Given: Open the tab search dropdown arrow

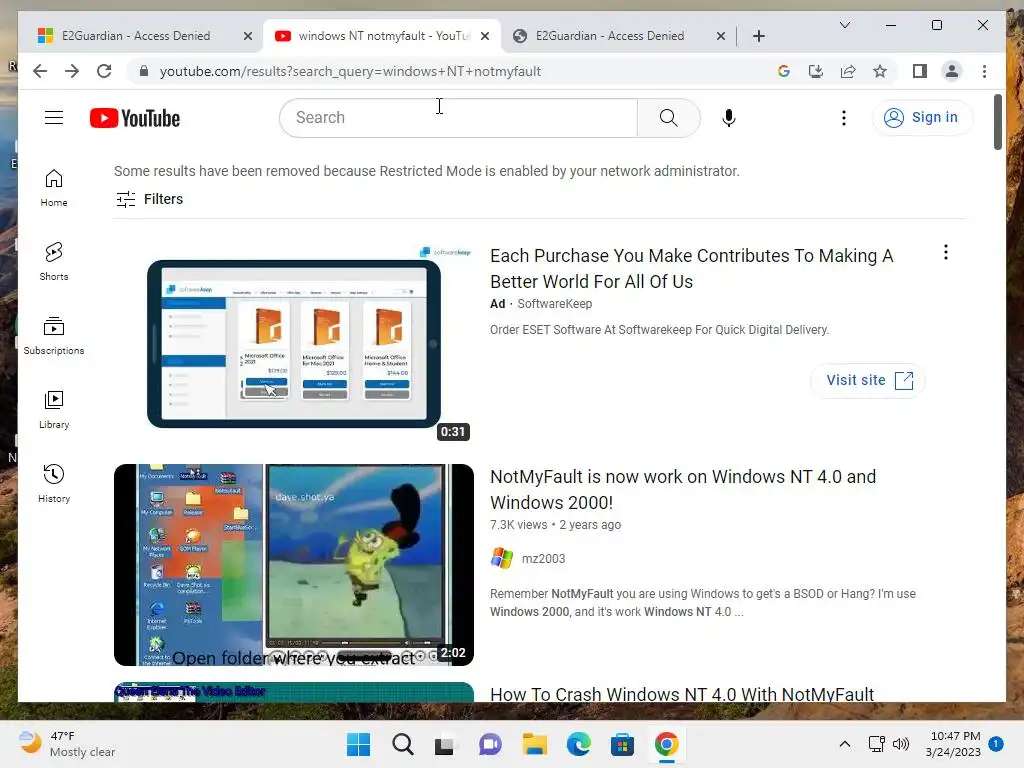Looking at the screenshot, I should pos(844,25).
